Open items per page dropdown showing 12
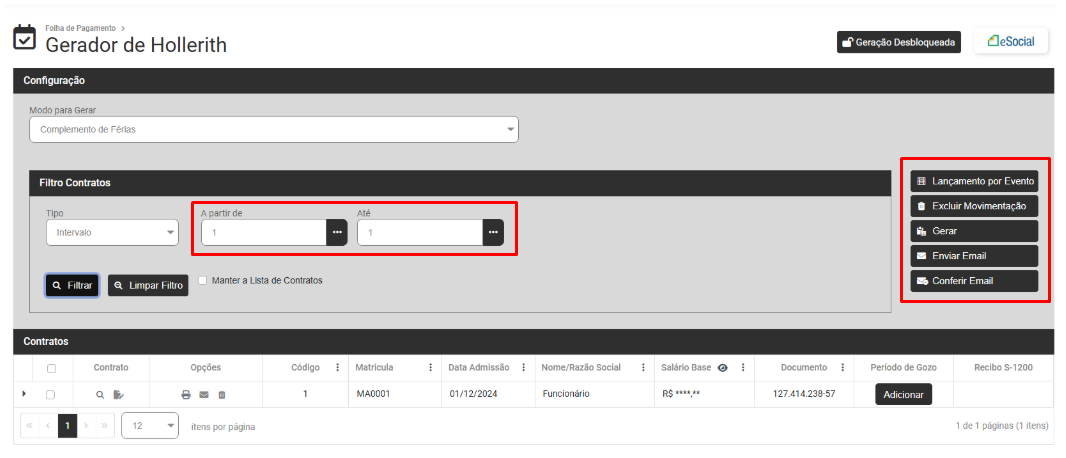 click(150, 426)
